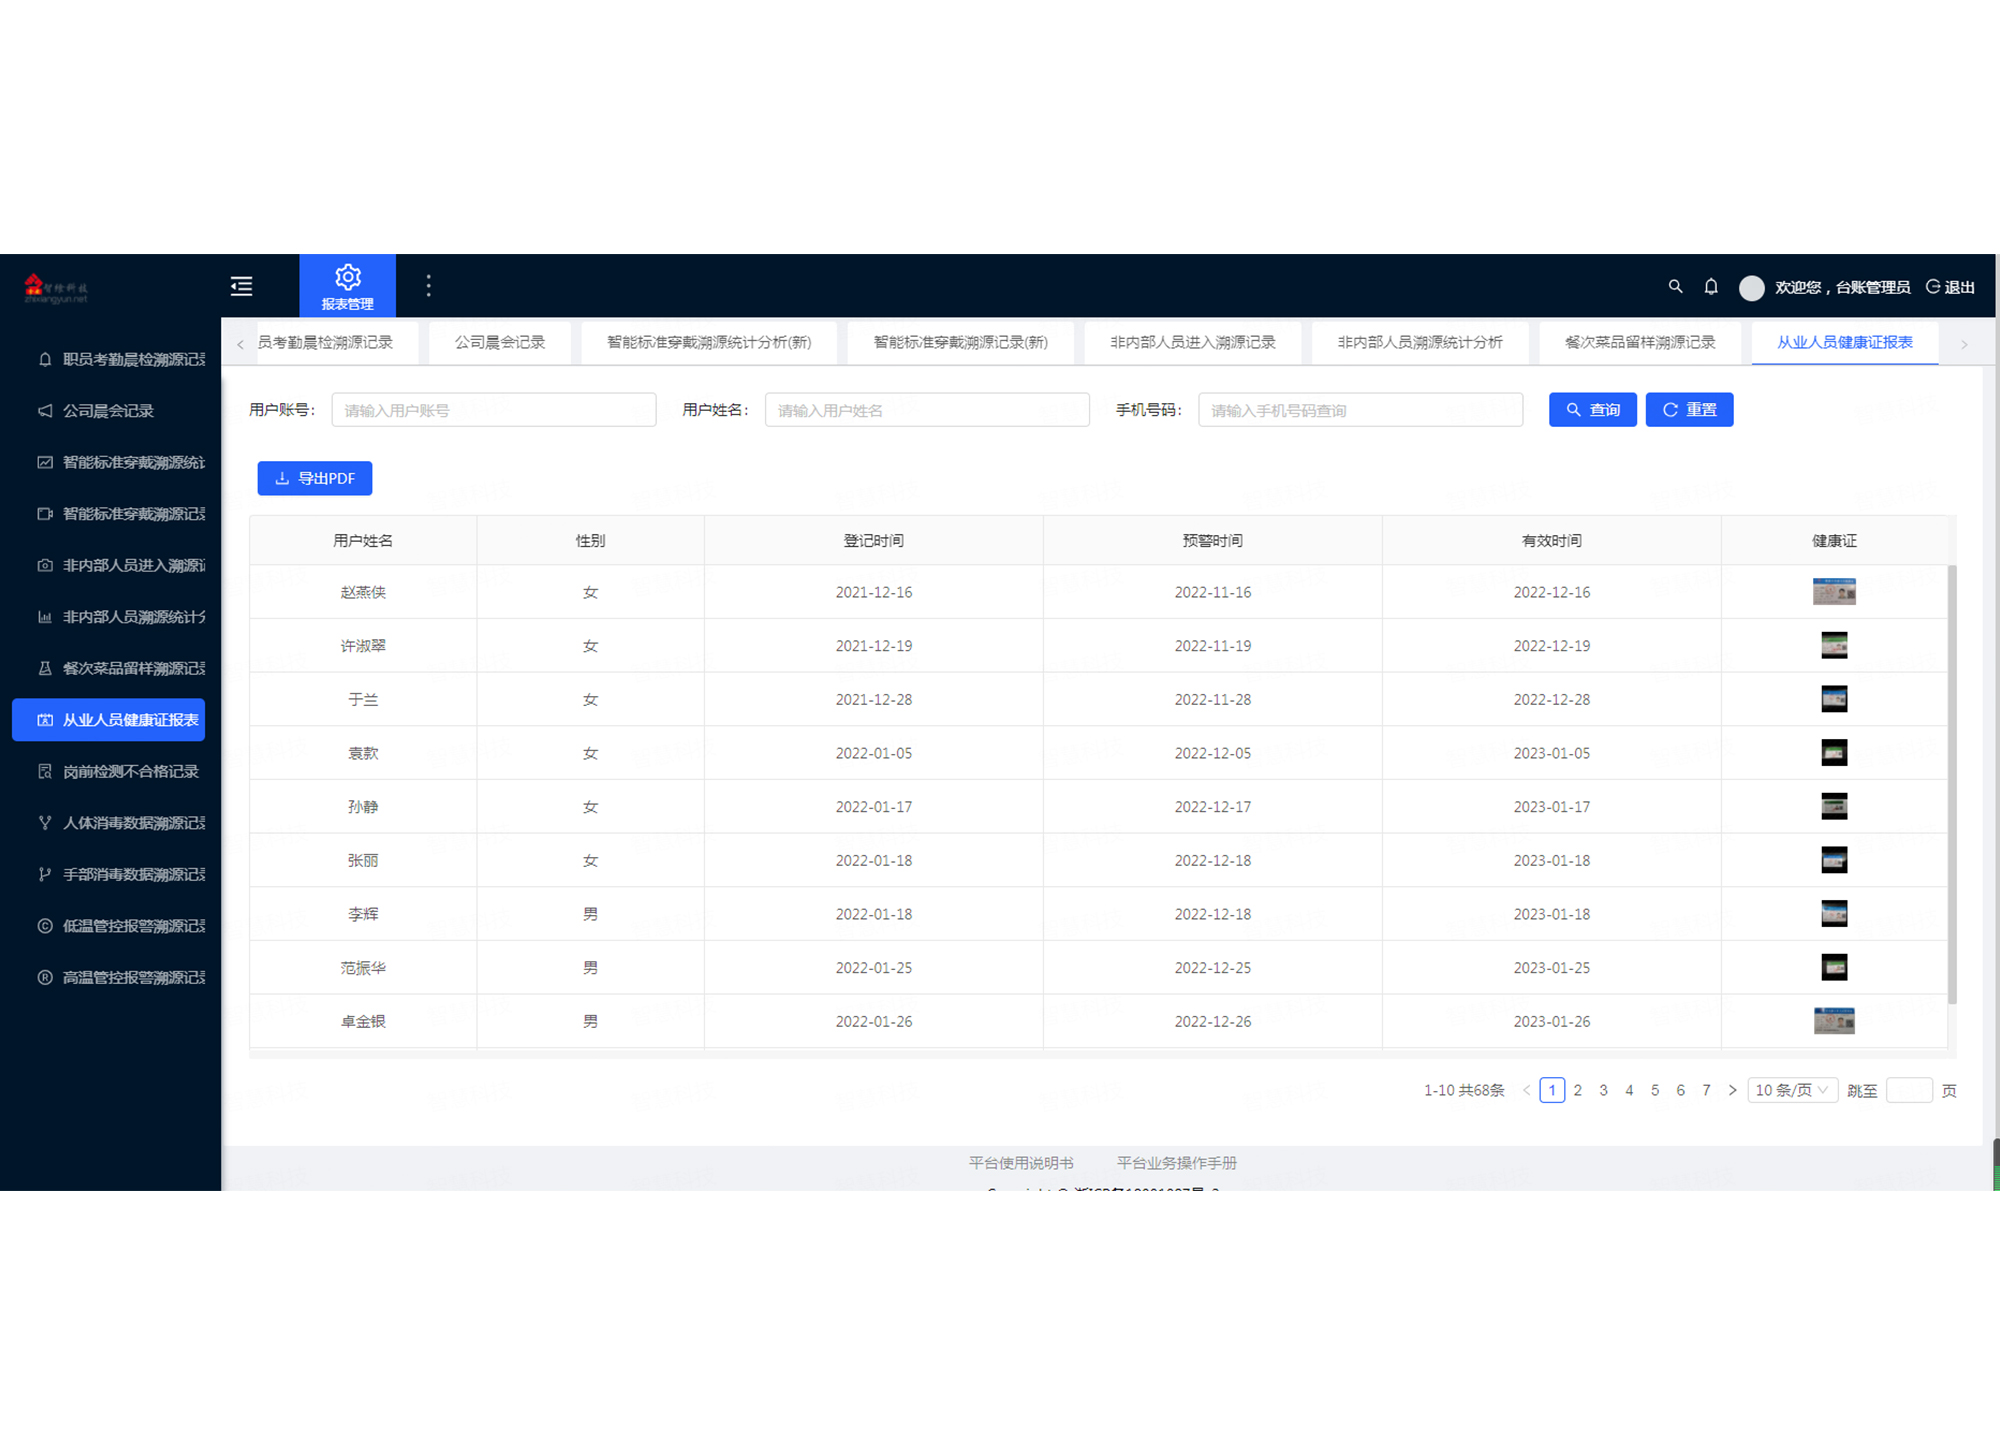
Task: Switch to 餐次菜品留样溯源记录 tab
Action: (1640, 342)
